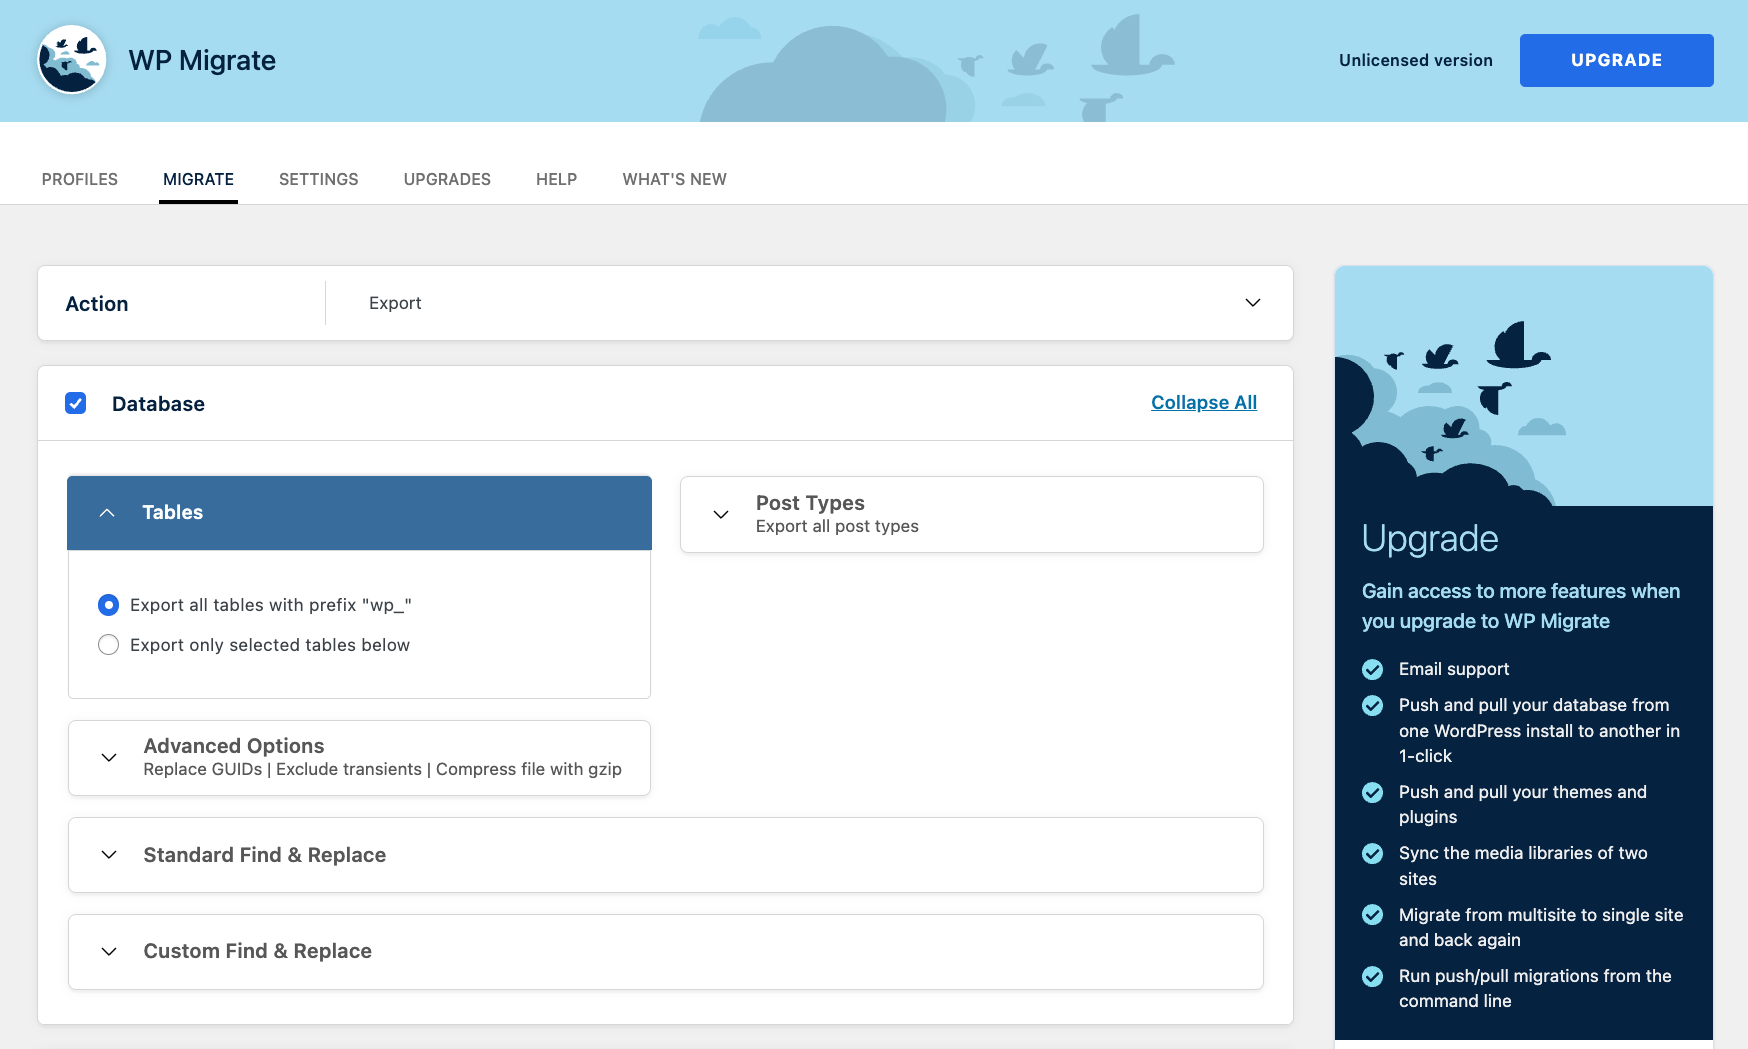Viewport: 1748px width, 1049px height.
Task: Click the Collapse All link
Action: click(1203, 402)
